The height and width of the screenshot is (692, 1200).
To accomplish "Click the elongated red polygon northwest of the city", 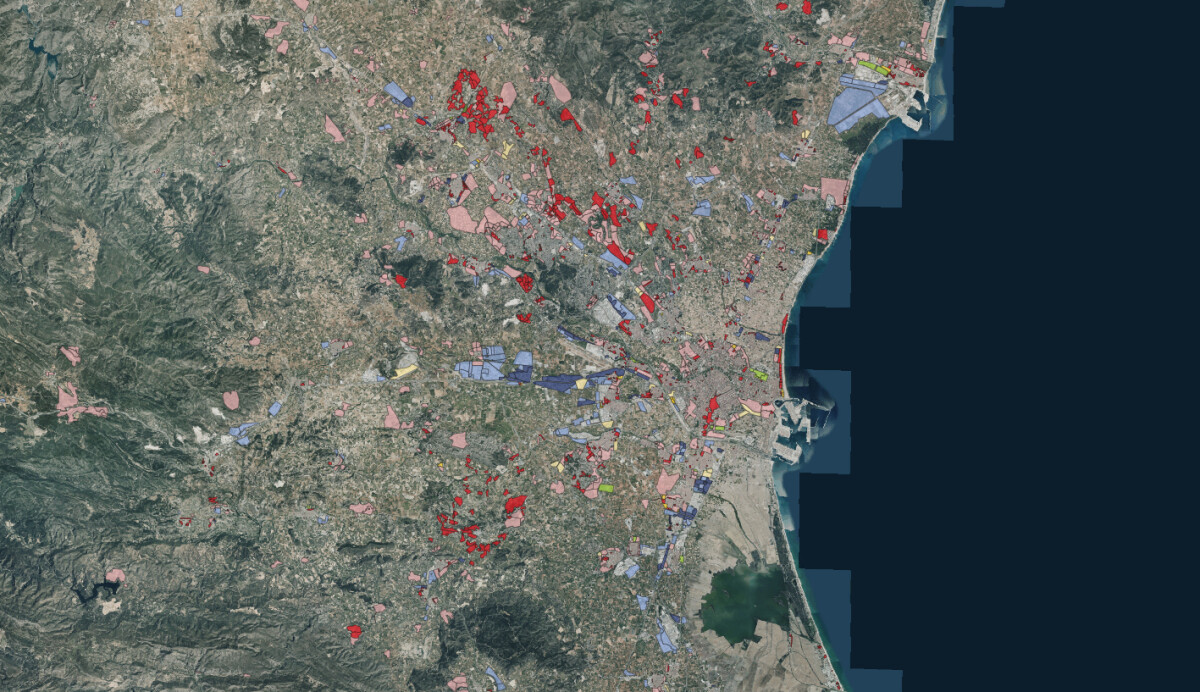I will pos(647,300).
